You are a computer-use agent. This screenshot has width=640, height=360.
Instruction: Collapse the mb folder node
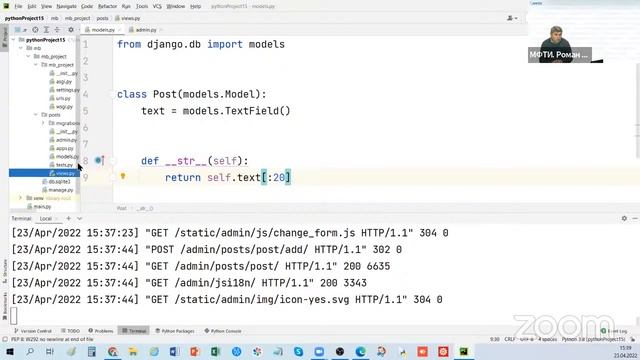coord(21,48)
